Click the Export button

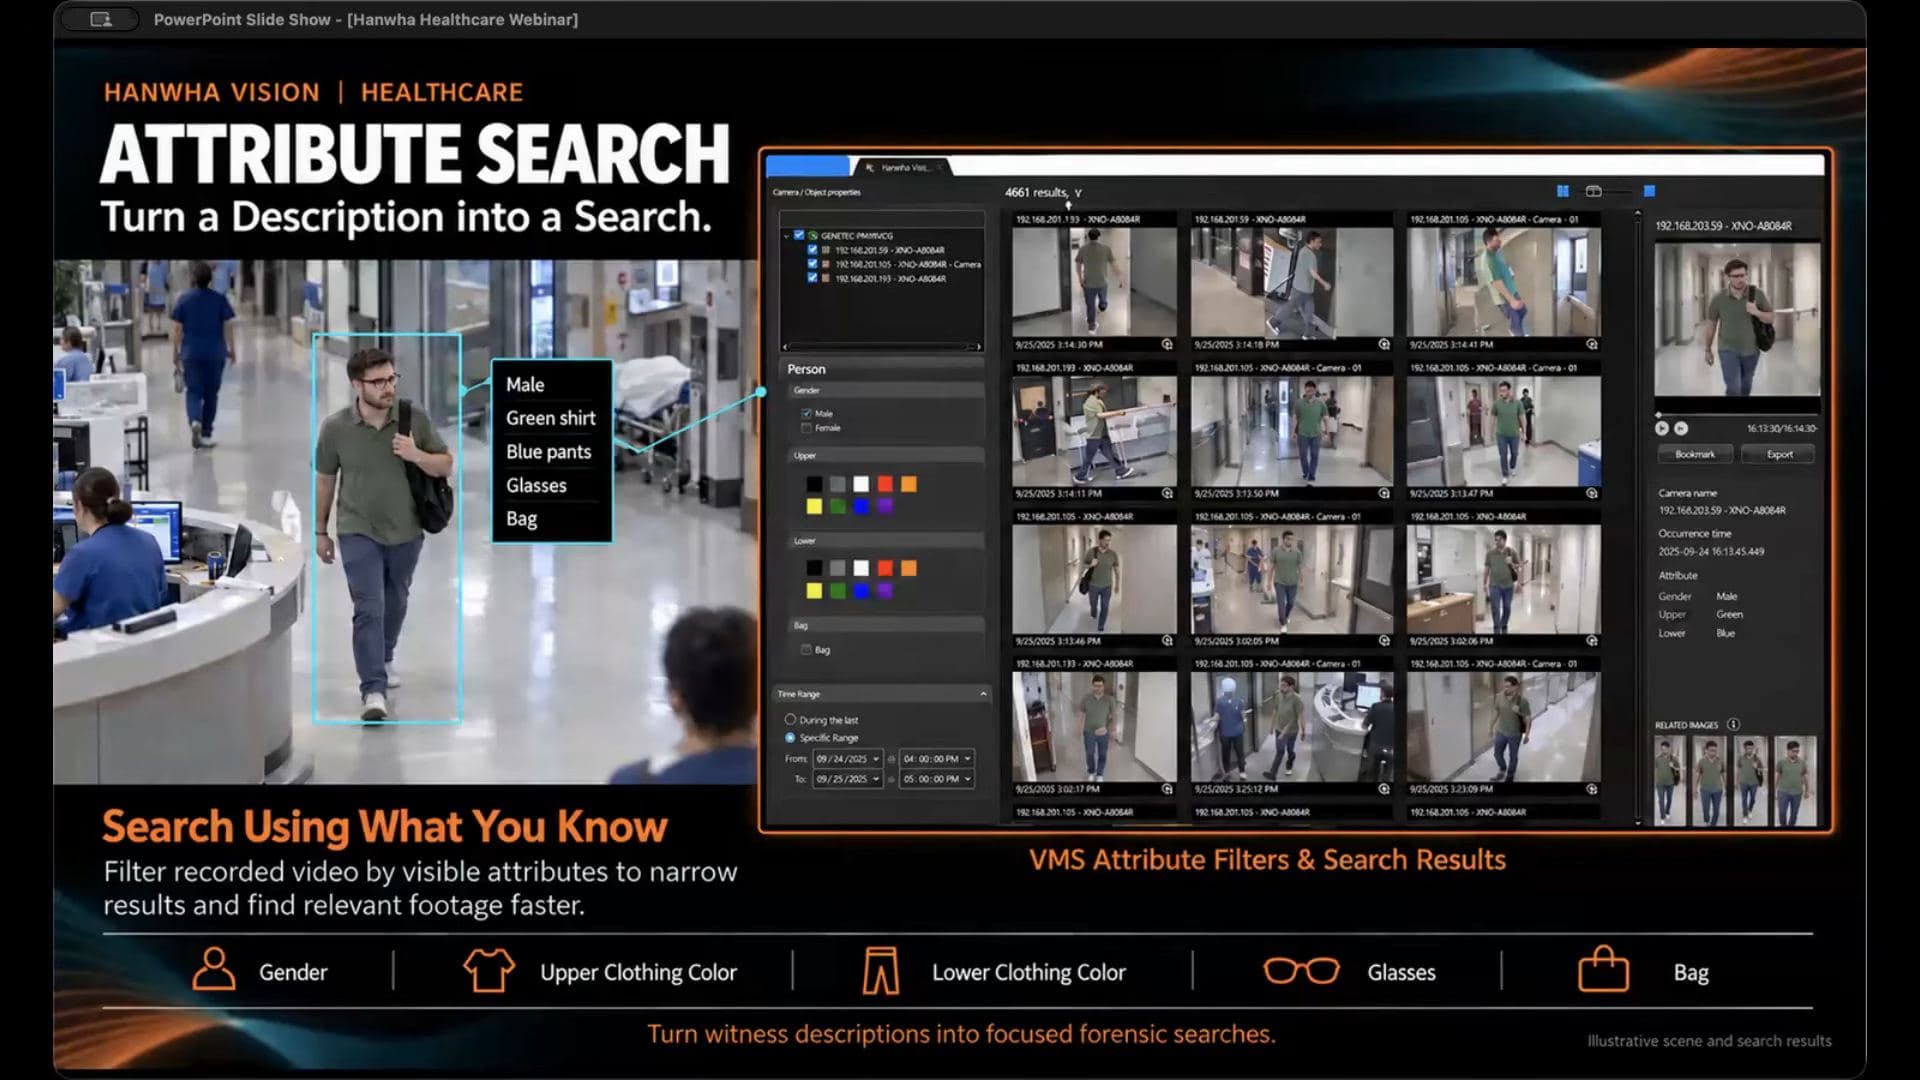(x=1779, y=454)
